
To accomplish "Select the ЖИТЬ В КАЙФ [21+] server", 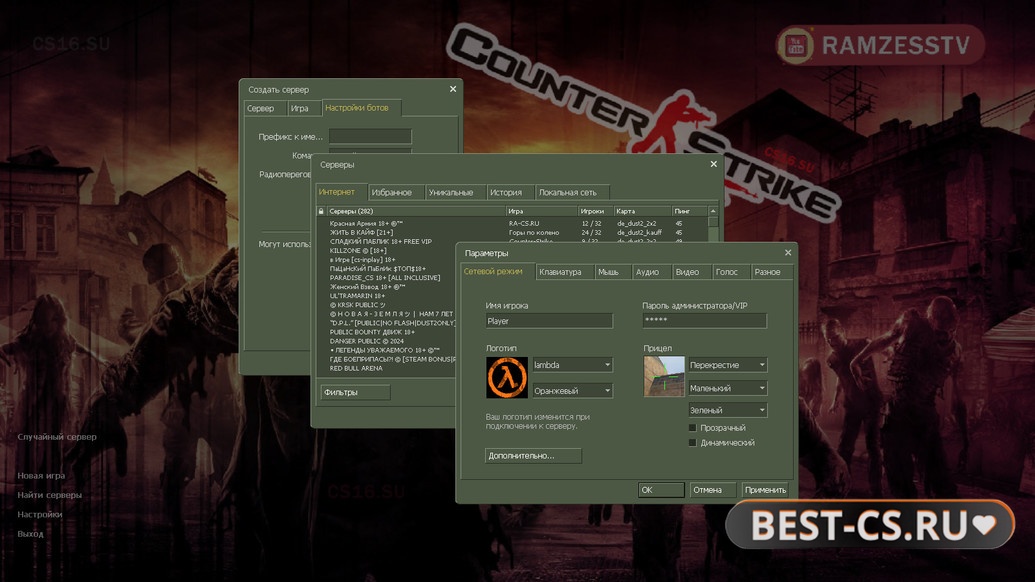I will [514, 232].
